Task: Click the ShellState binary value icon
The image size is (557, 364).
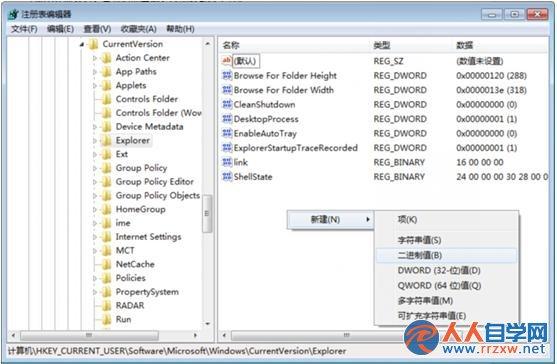Action: coord(227,176)
